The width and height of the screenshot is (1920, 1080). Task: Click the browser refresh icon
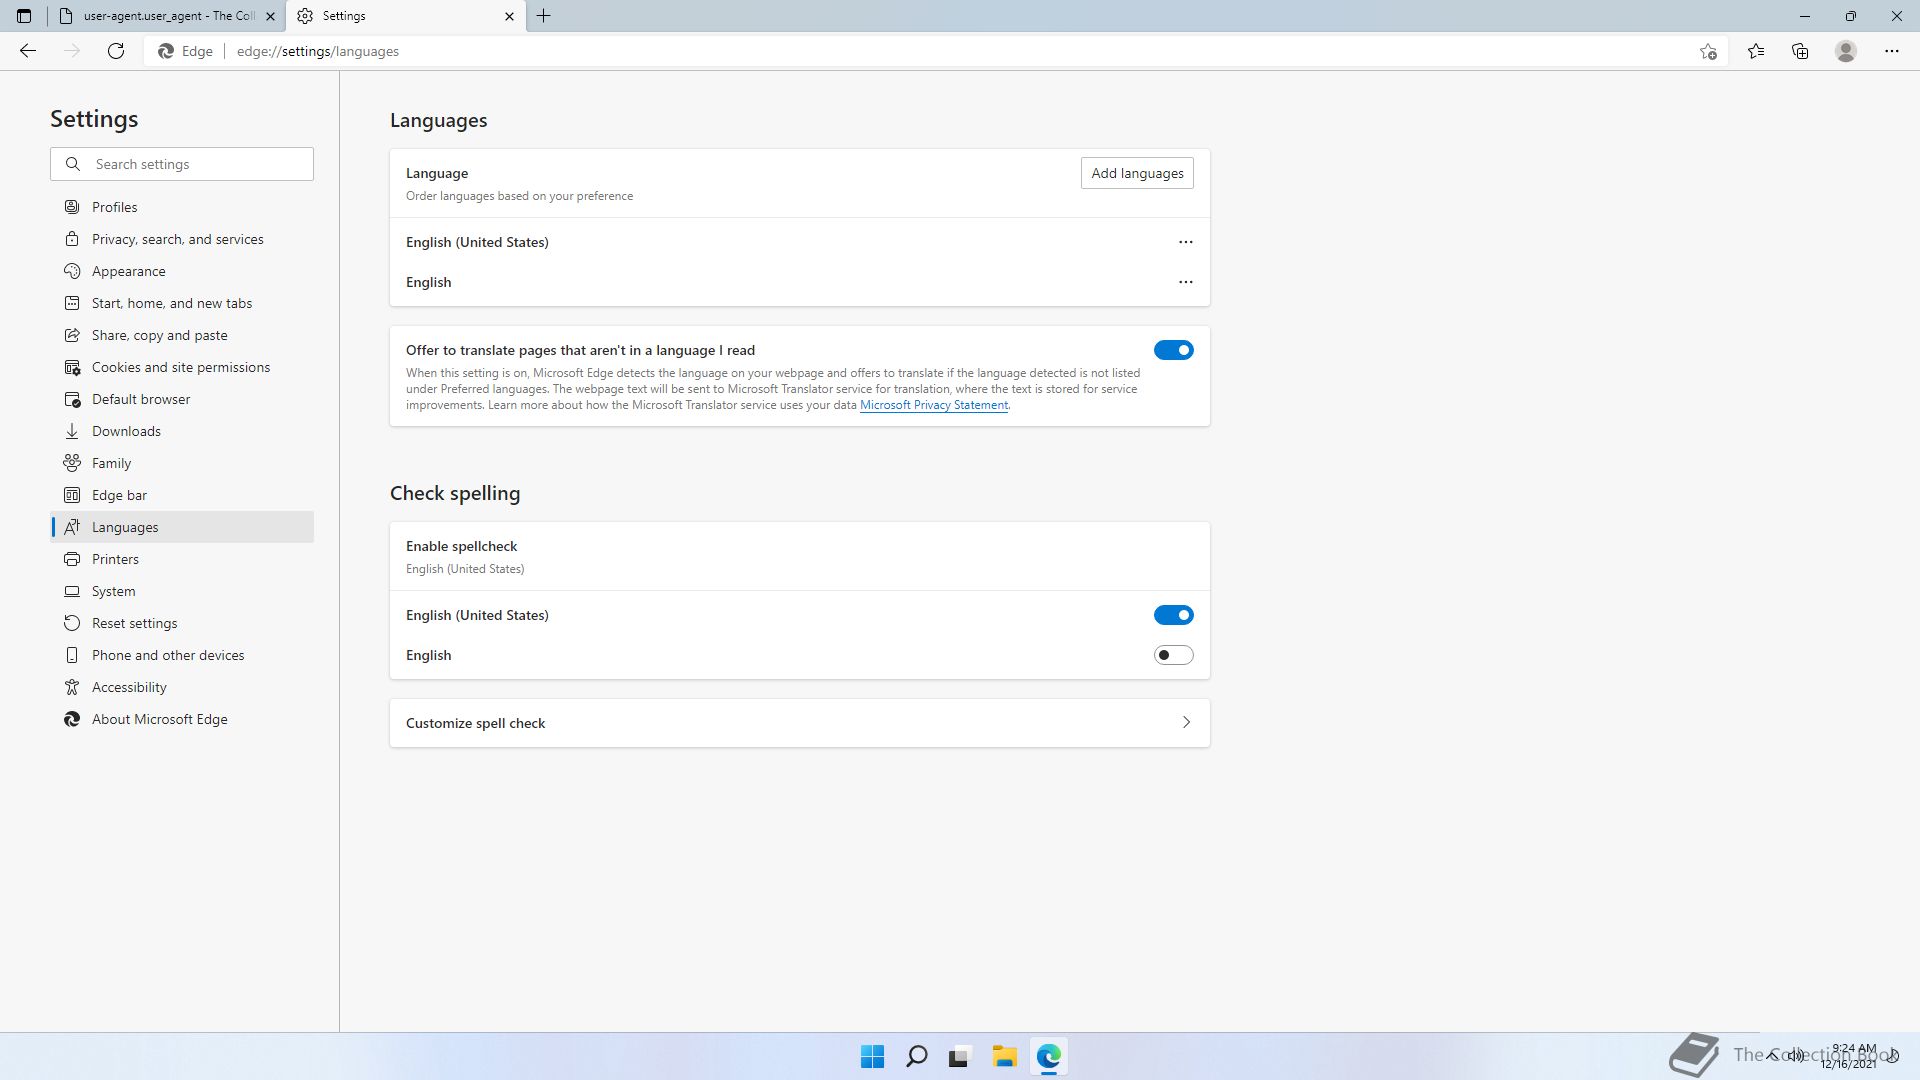[116, 51]
